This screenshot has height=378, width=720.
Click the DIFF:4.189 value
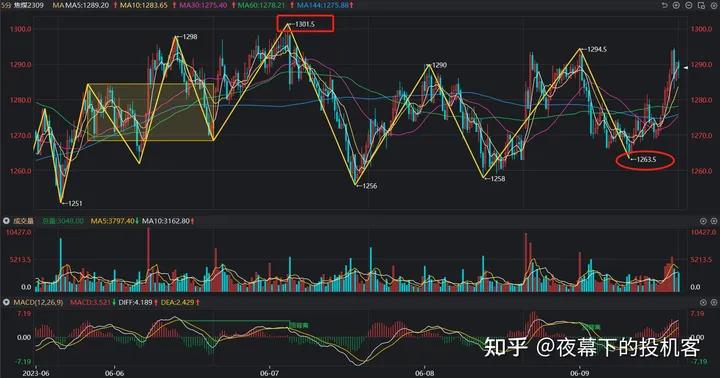[x=135, y=302]
